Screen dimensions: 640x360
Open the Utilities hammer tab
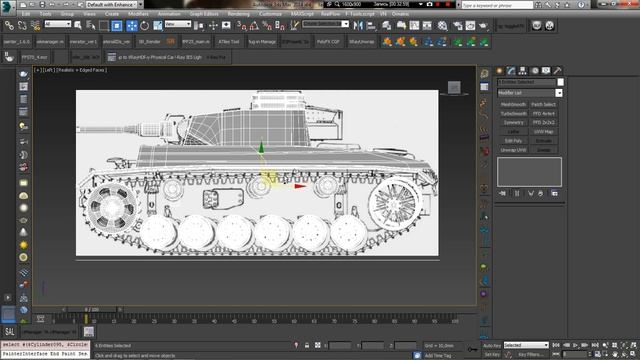557,71
